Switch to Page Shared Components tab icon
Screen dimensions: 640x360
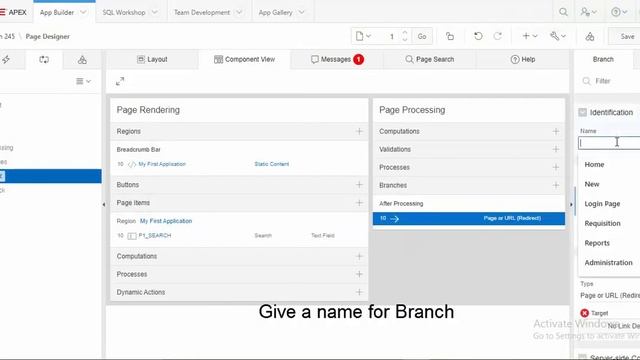coord(82,60)
